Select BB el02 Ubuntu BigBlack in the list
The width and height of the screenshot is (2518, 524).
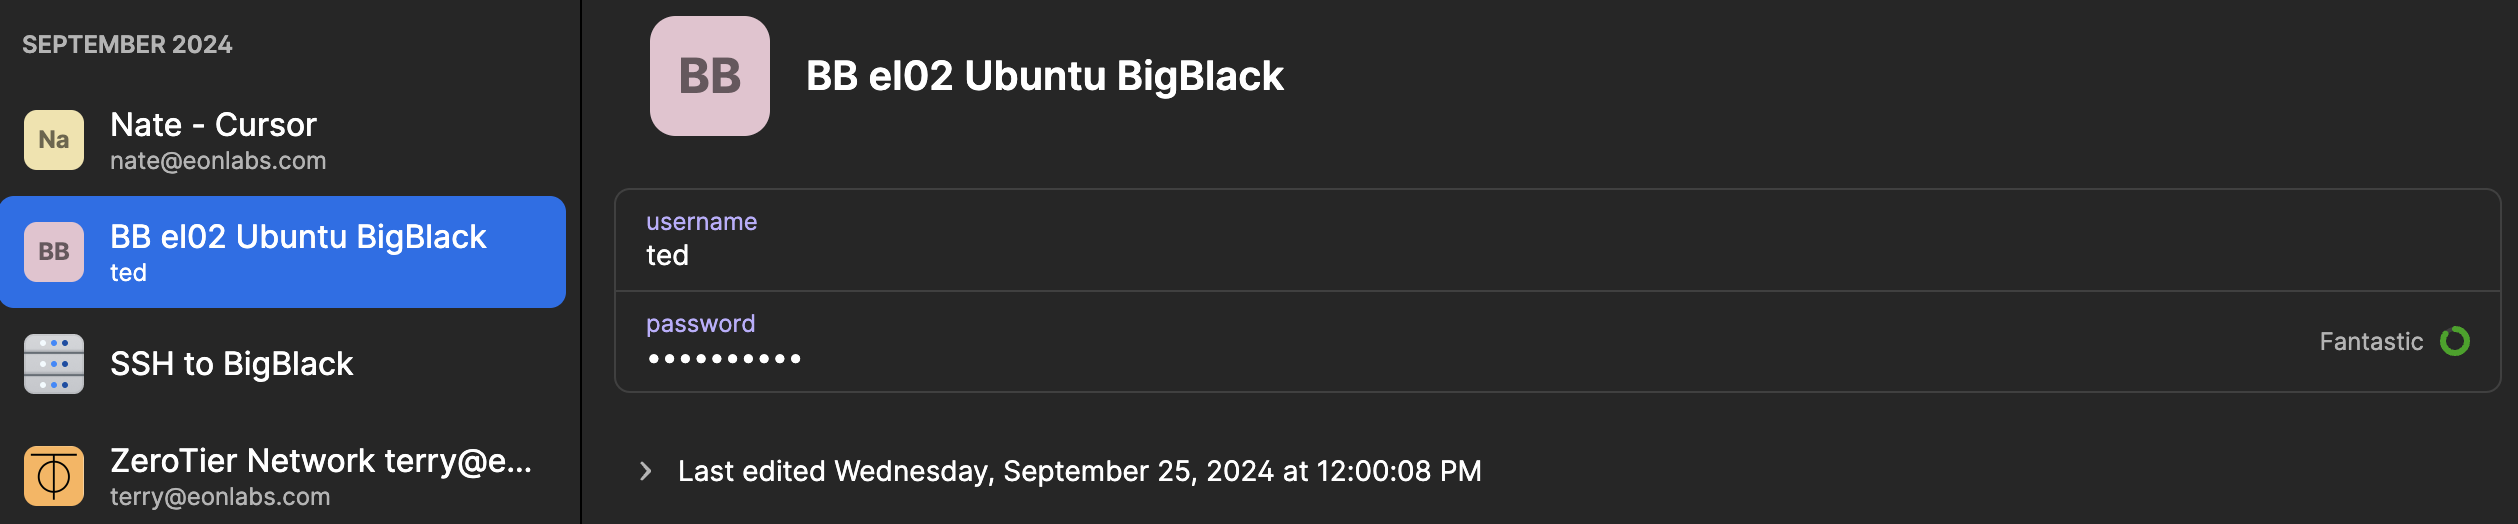pos(298,237)
